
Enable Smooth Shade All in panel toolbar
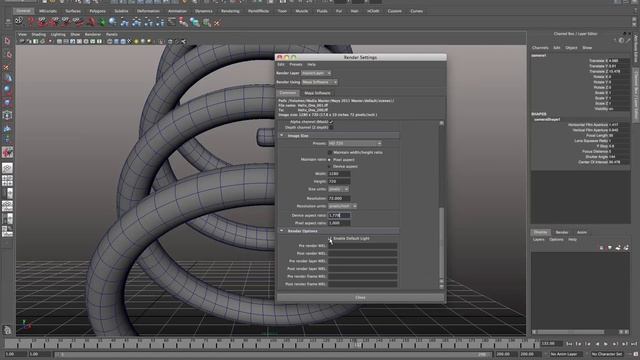[x=116, y=42]
